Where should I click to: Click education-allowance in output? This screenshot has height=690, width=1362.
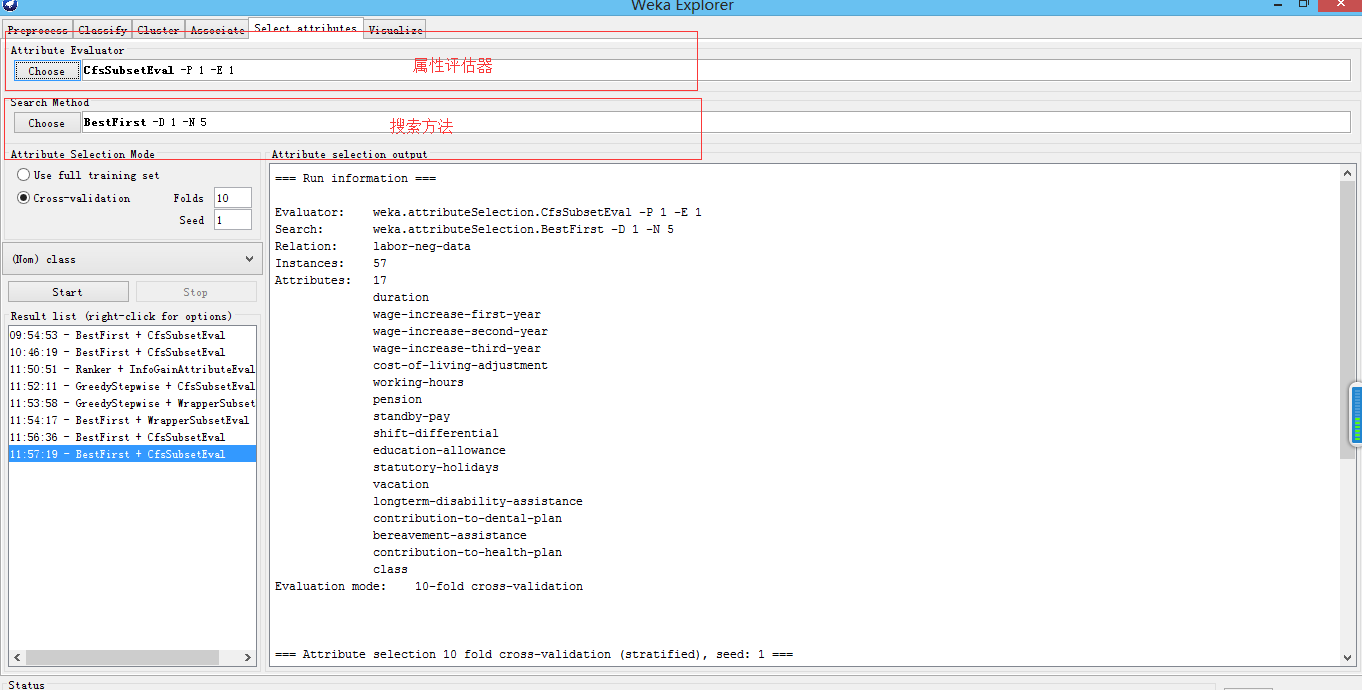click(x=439, y=450)
